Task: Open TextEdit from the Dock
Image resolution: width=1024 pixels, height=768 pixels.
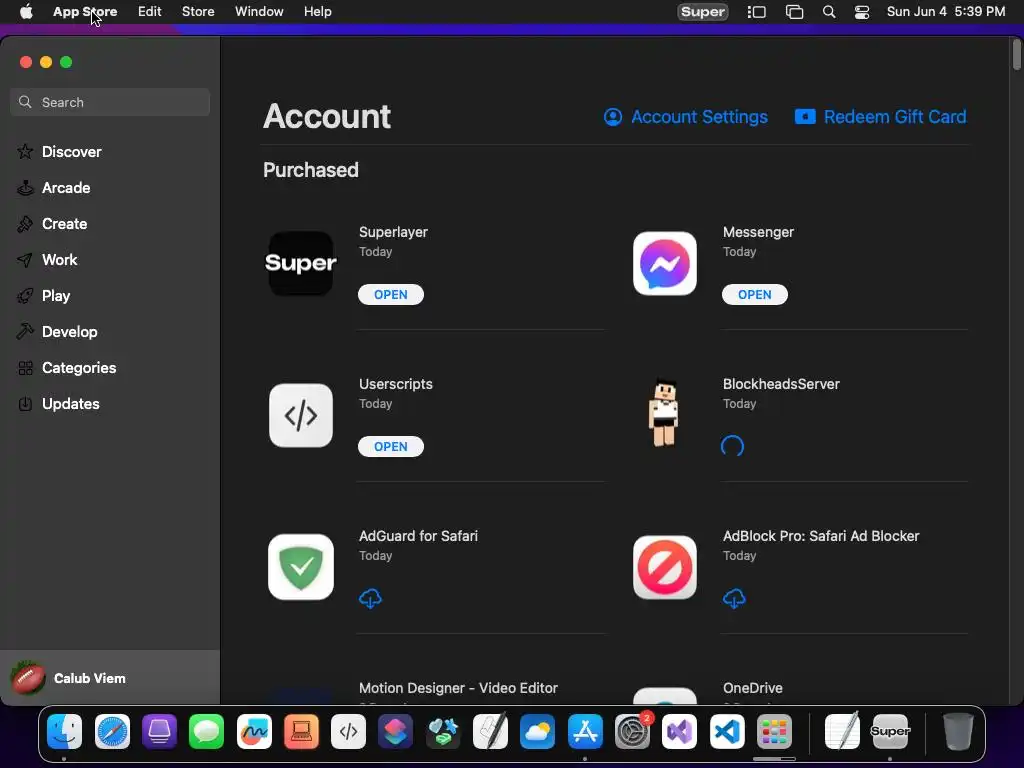Action: pos(842,731)
